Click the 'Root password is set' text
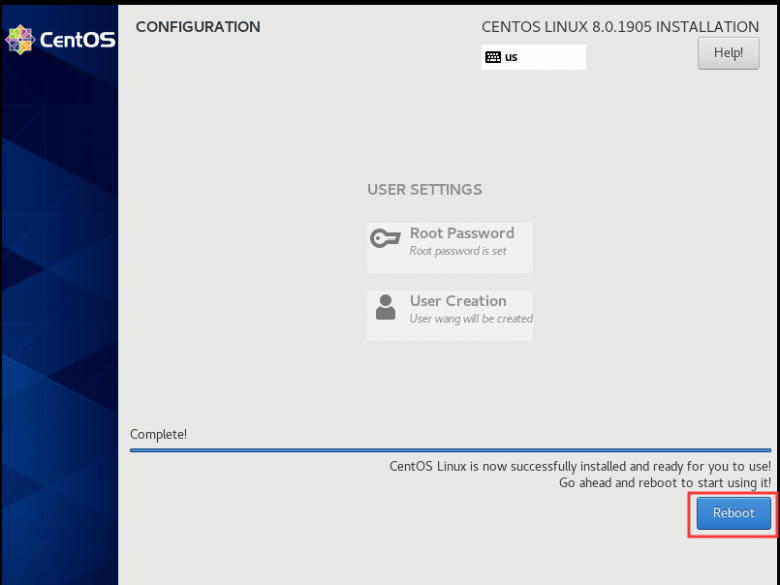 [x=458, y=251]
